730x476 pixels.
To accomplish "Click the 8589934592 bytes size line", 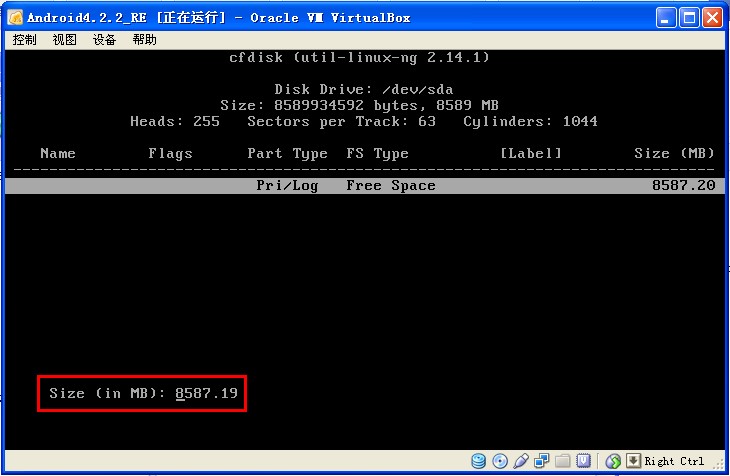I will point(359,105).
